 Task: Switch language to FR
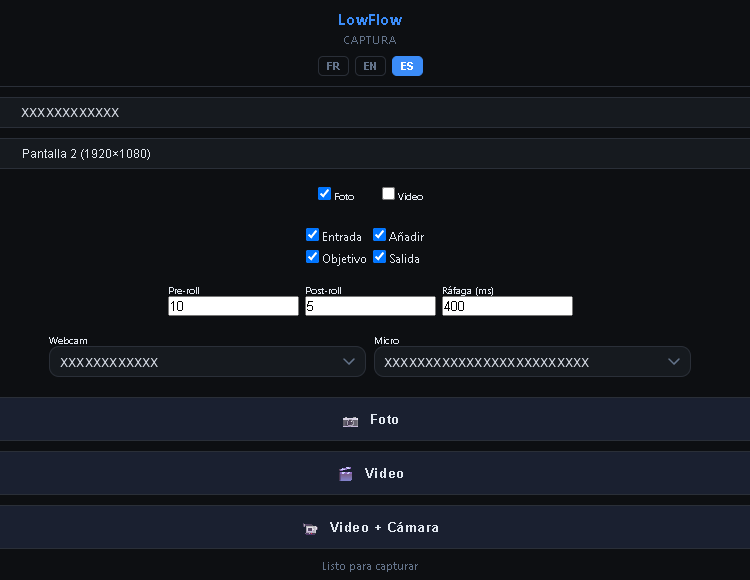pyautogui.click(x=333, y=66)
